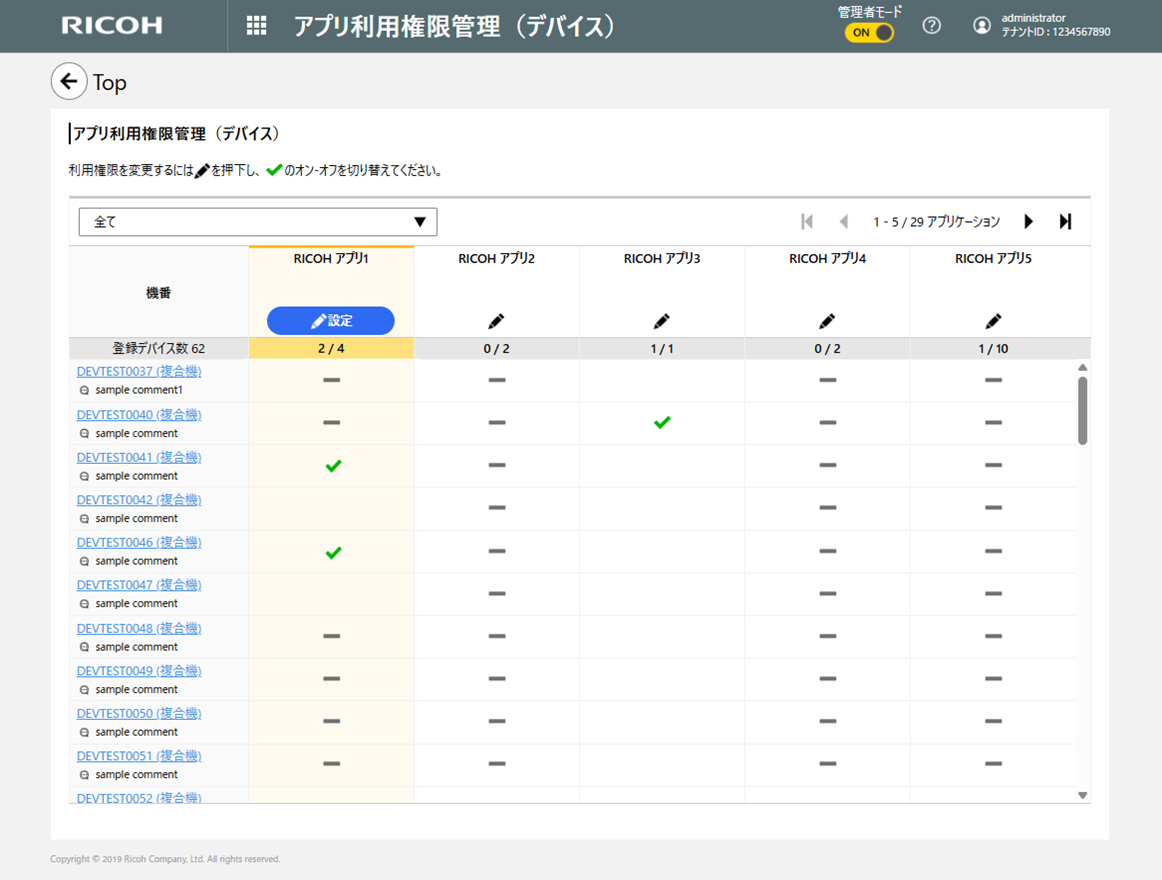Toggle DEVTEST0051 dash in アプリ4 column

(x=828, y=764)
